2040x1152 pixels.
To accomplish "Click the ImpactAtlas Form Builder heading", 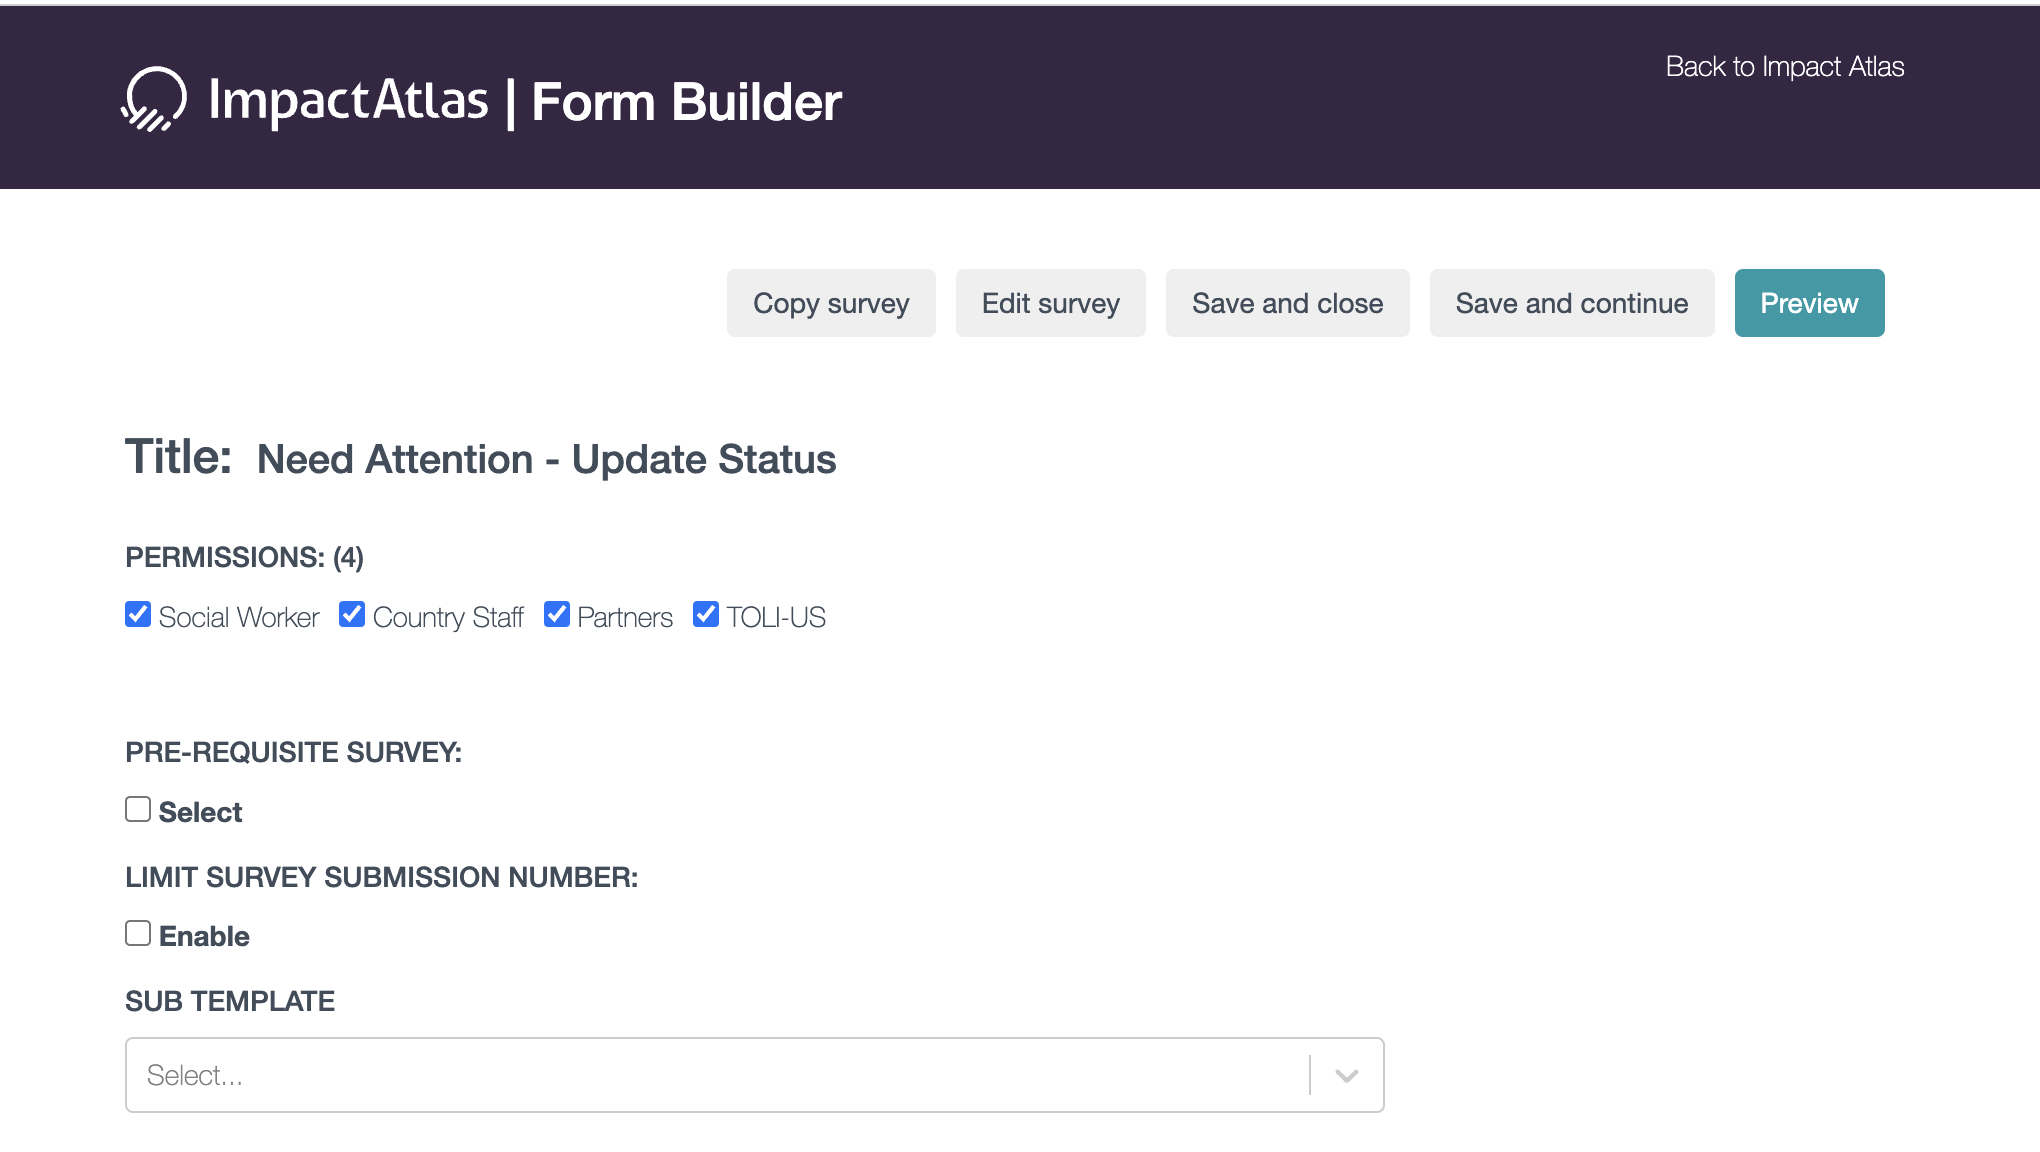I will (524, 101).
